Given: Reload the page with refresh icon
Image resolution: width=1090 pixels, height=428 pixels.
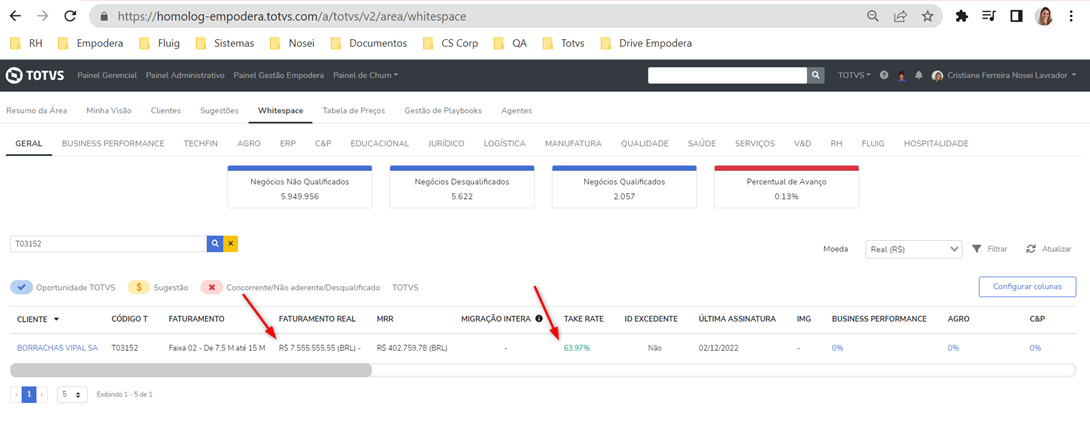Looking at the screenshot, I should click(70, 16).
